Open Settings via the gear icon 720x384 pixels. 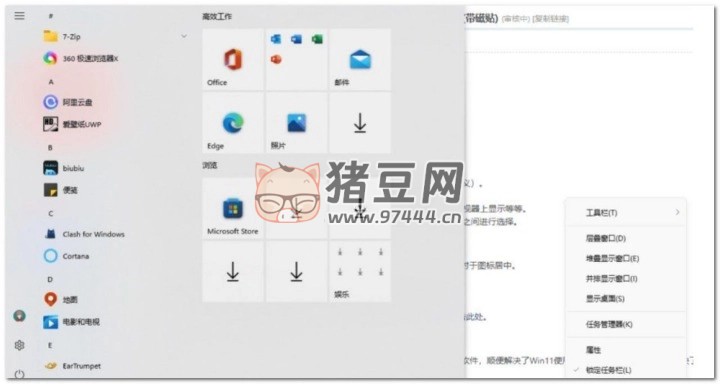point(19,345)
